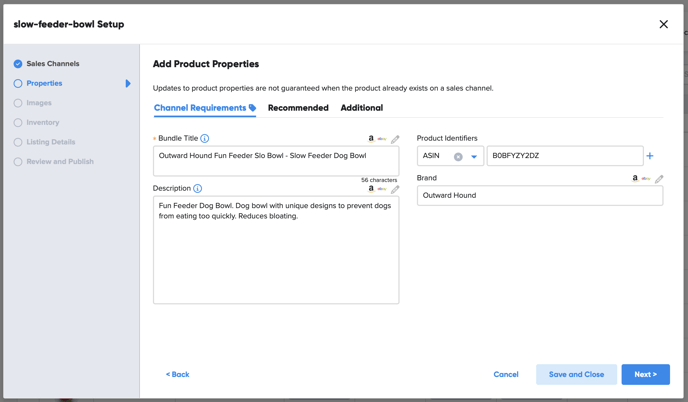The height and width of the screenshot is (402, 688).
Task: Click the Back link
Action: tap(178, 374)
